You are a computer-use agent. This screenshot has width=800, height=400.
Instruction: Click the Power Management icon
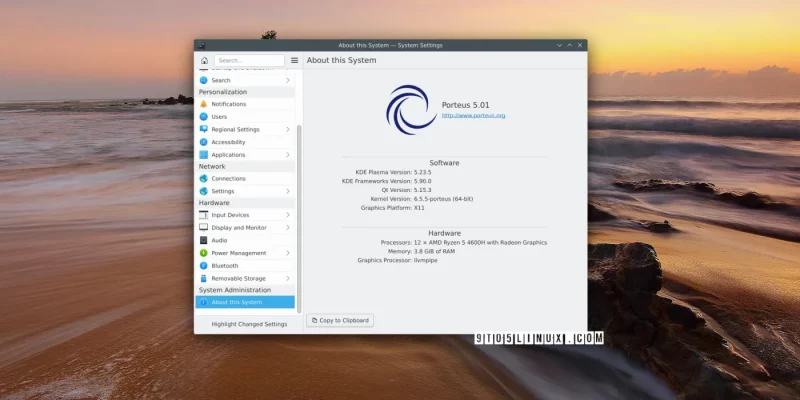[204, 253]
